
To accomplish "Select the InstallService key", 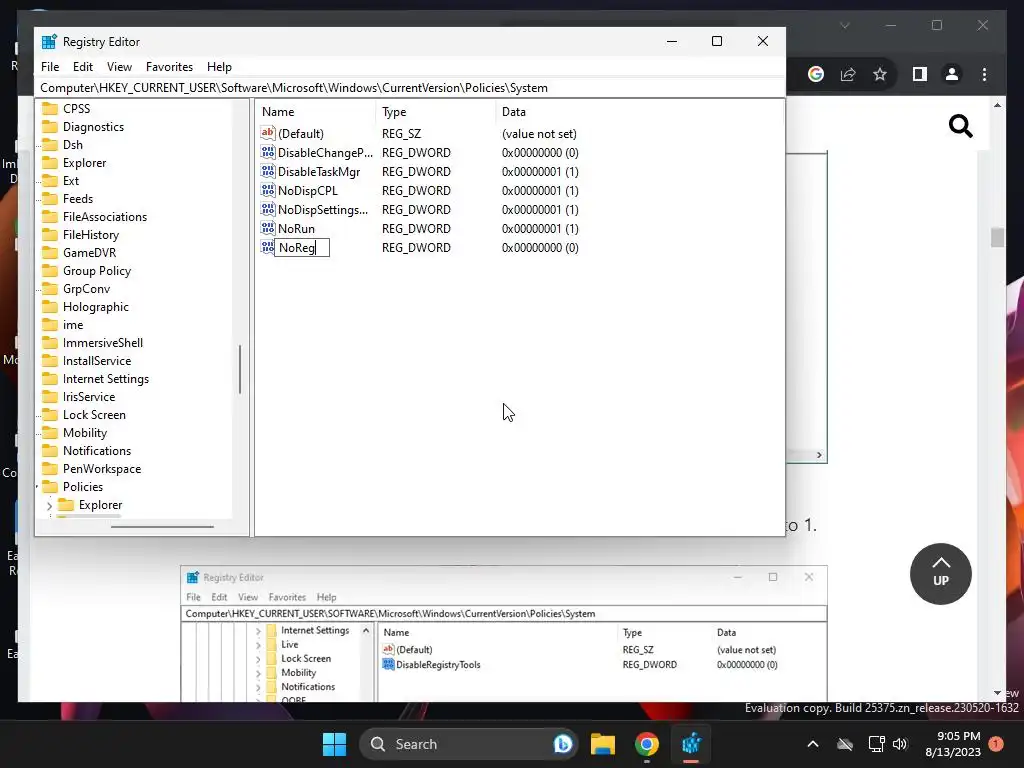I will pyautogui.click(x=97, y=360).
